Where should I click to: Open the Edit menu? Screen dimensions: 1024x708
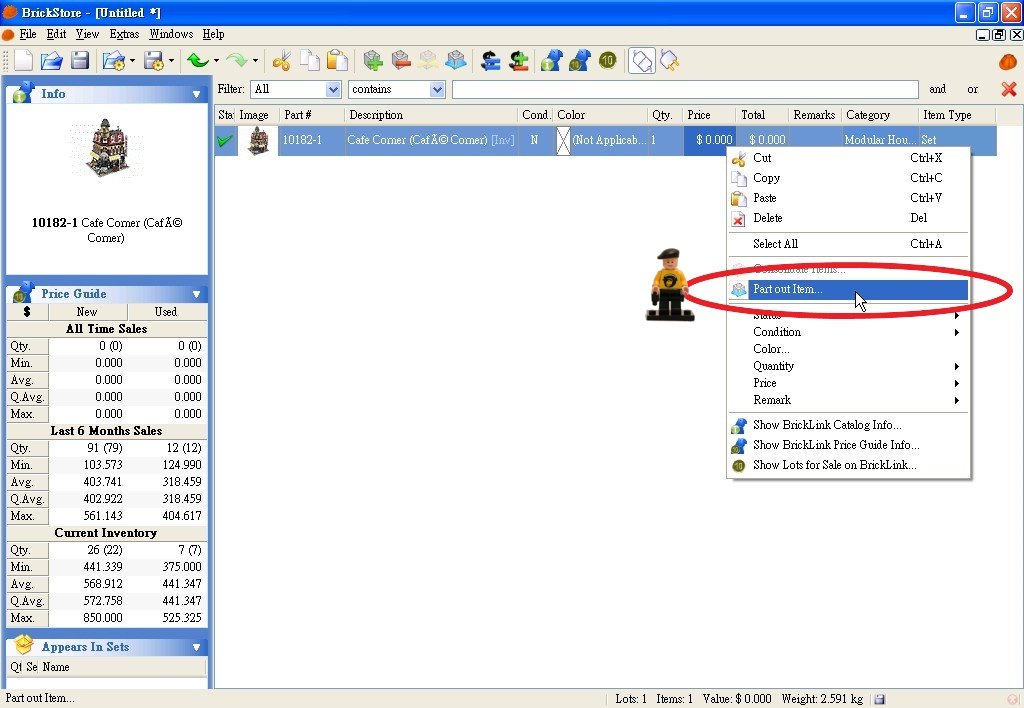[x=56, y=34]
